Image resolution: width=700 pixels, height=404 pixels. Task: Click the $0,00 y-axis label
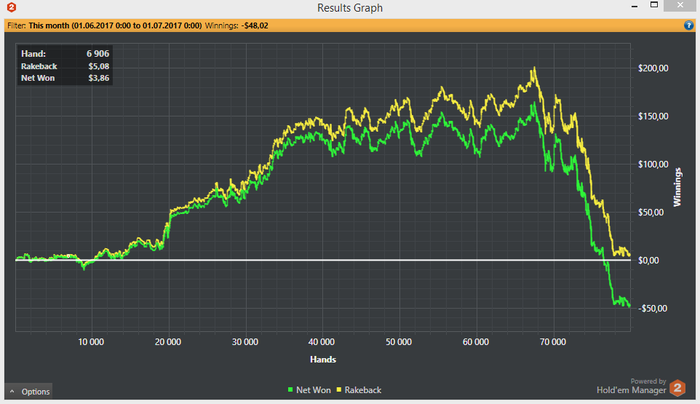(x=648, y=260)
